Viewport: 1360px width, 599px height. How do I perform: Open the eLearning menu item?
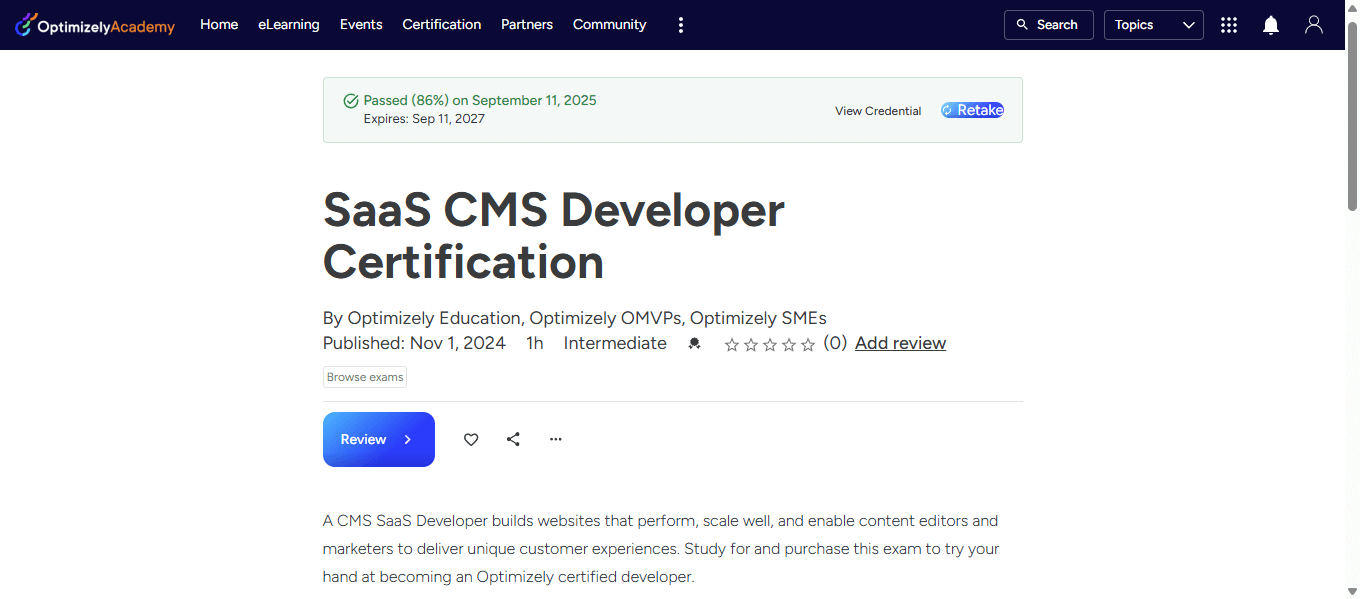tap(289, 25)
